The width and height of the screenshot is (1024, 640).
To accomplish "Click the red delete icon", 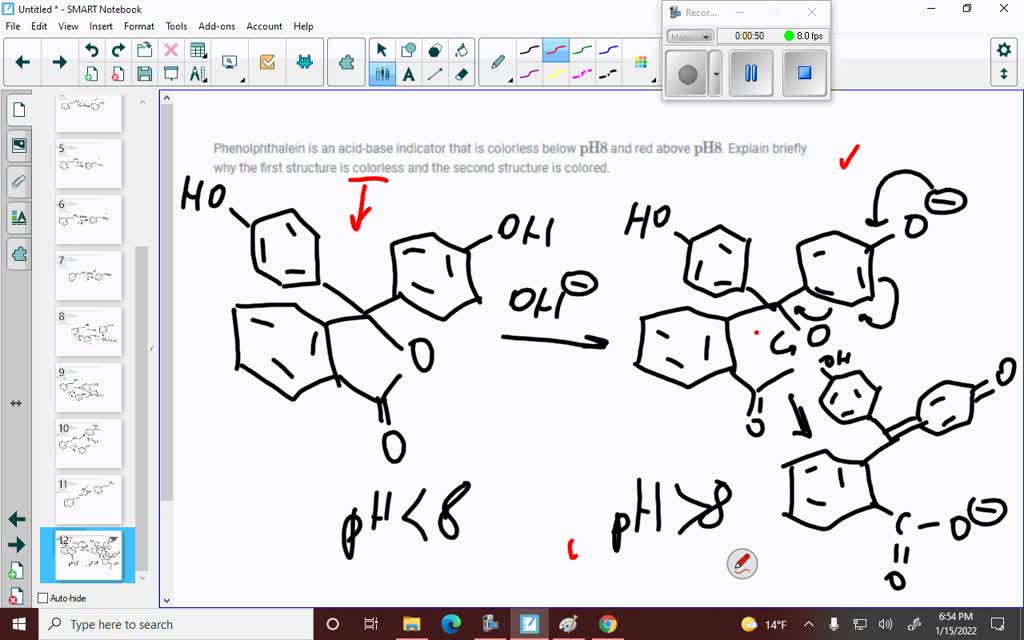I will click(x=170, y=49).
